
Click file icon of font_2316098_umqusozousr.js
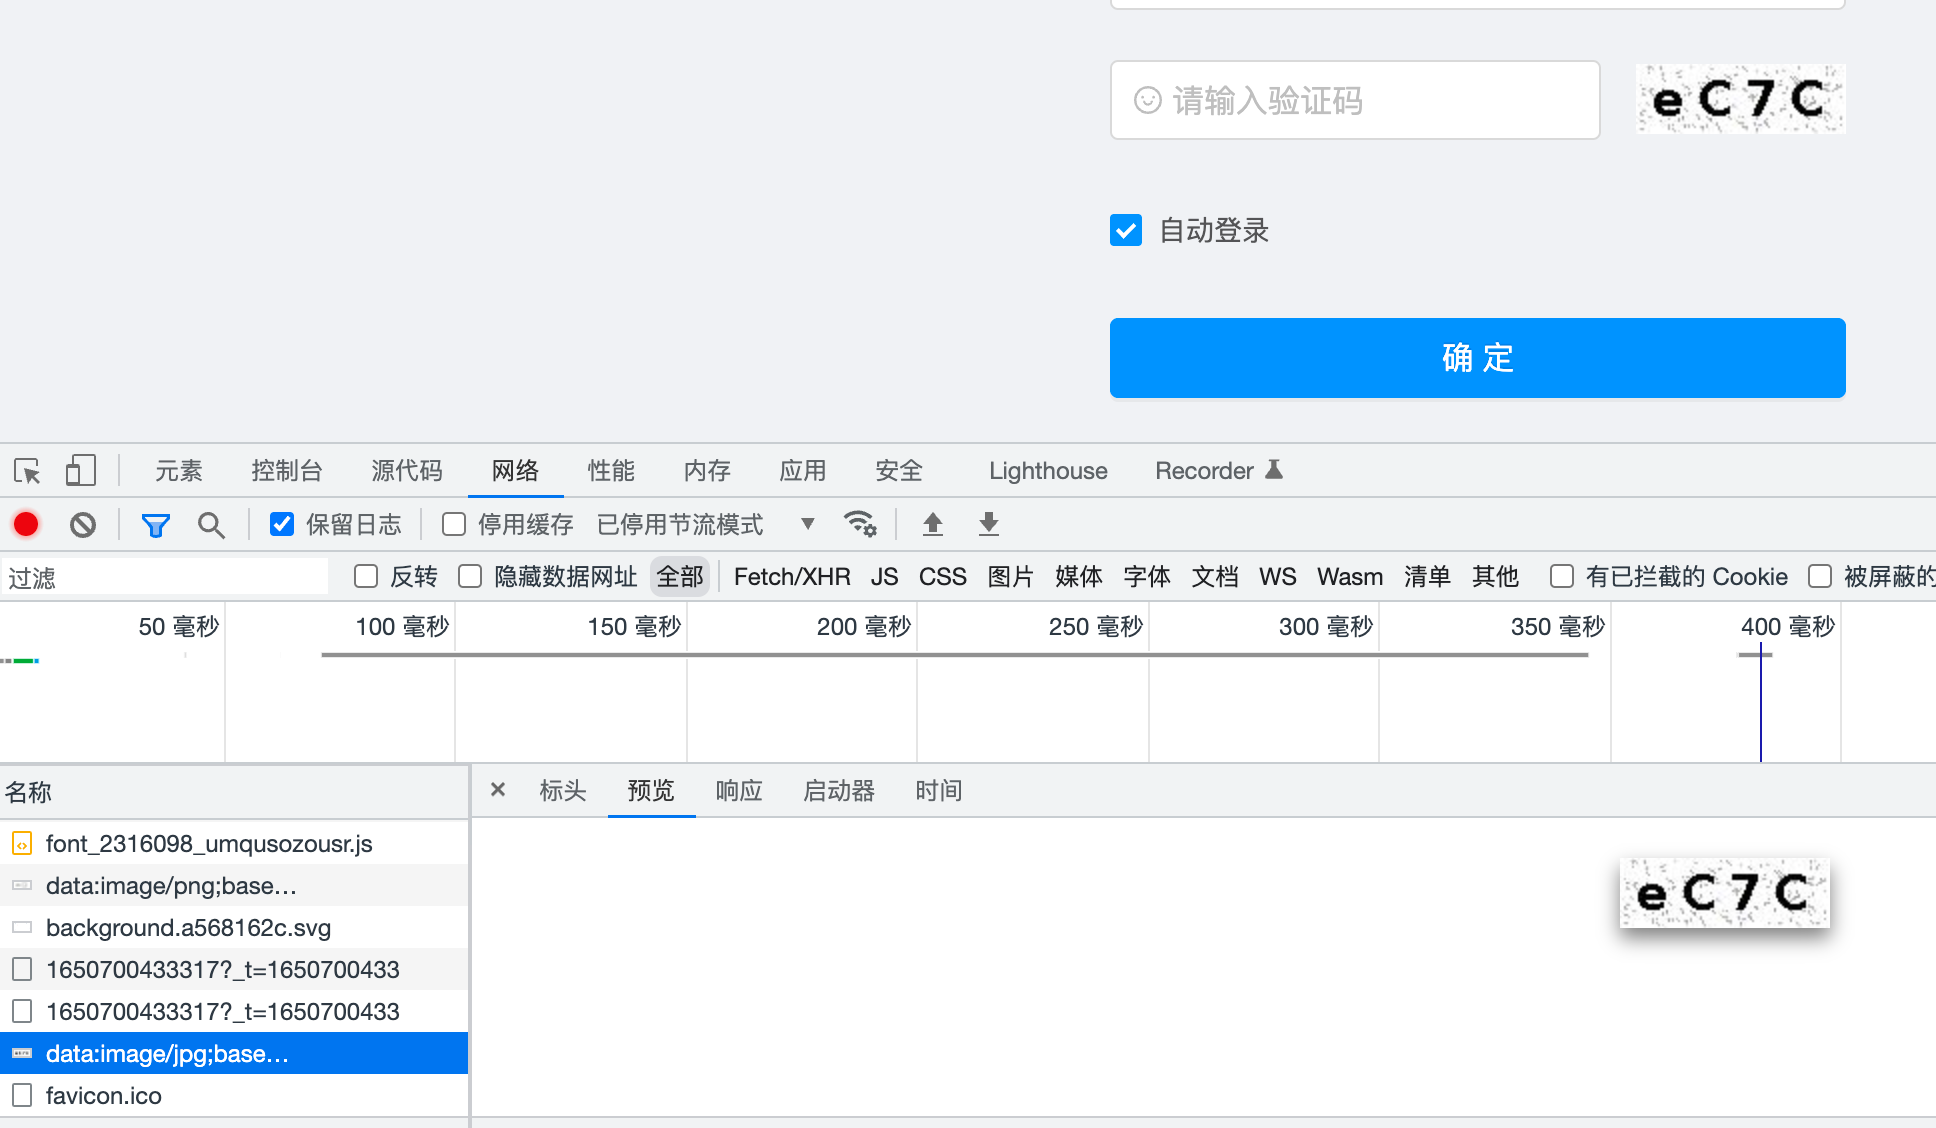click(22, 844)
